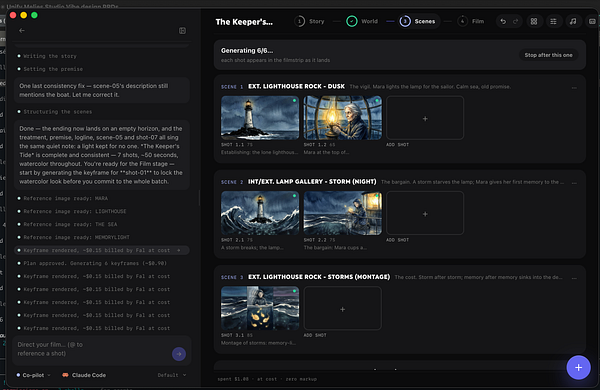Click the One last consistency fix message
This screenshot has height=390, width=600.
(x=102, y=90)
